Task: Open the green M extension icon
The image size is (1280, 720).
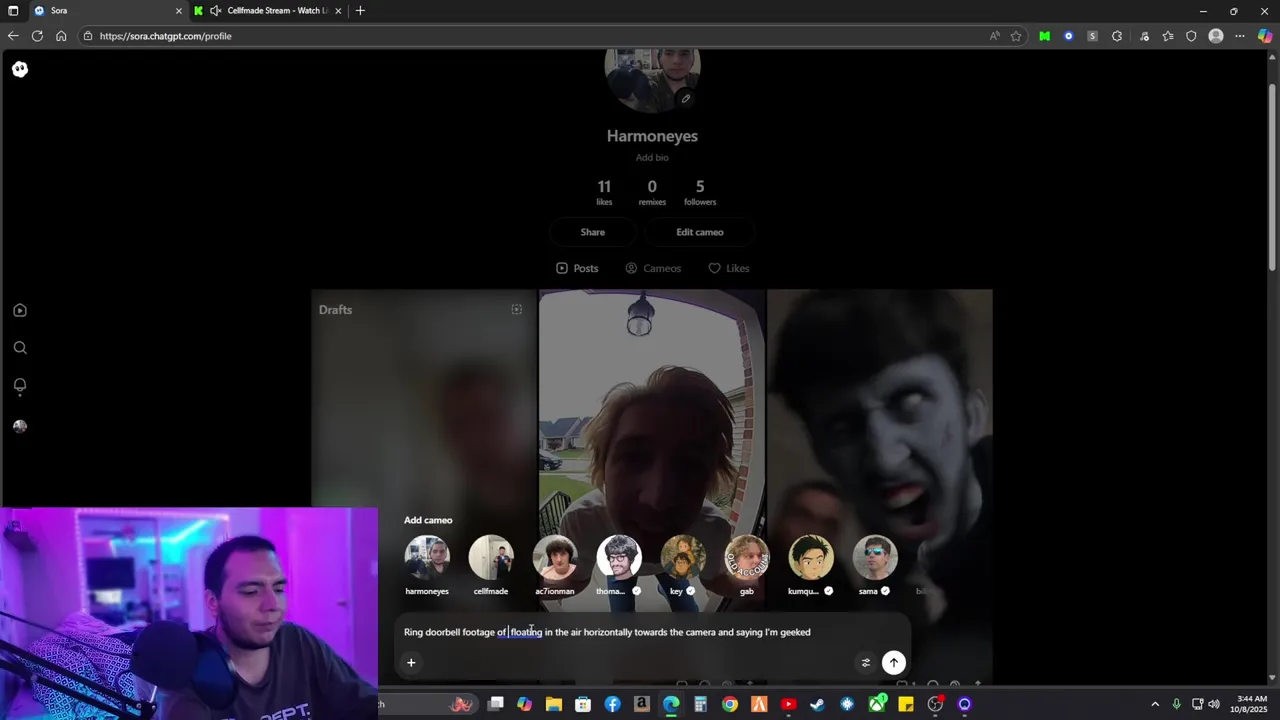Action: [1045, 36]
